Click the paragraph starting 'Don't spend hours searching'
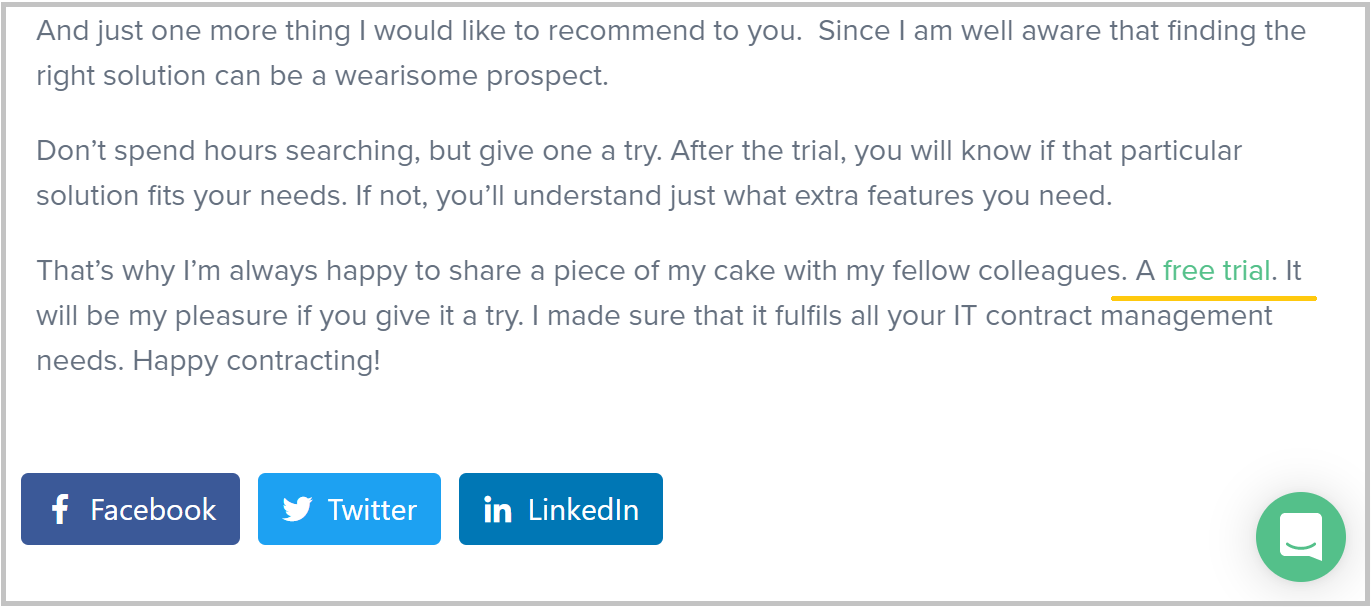The height and width of the screenshot is (607, 1371). pos(638,152)
